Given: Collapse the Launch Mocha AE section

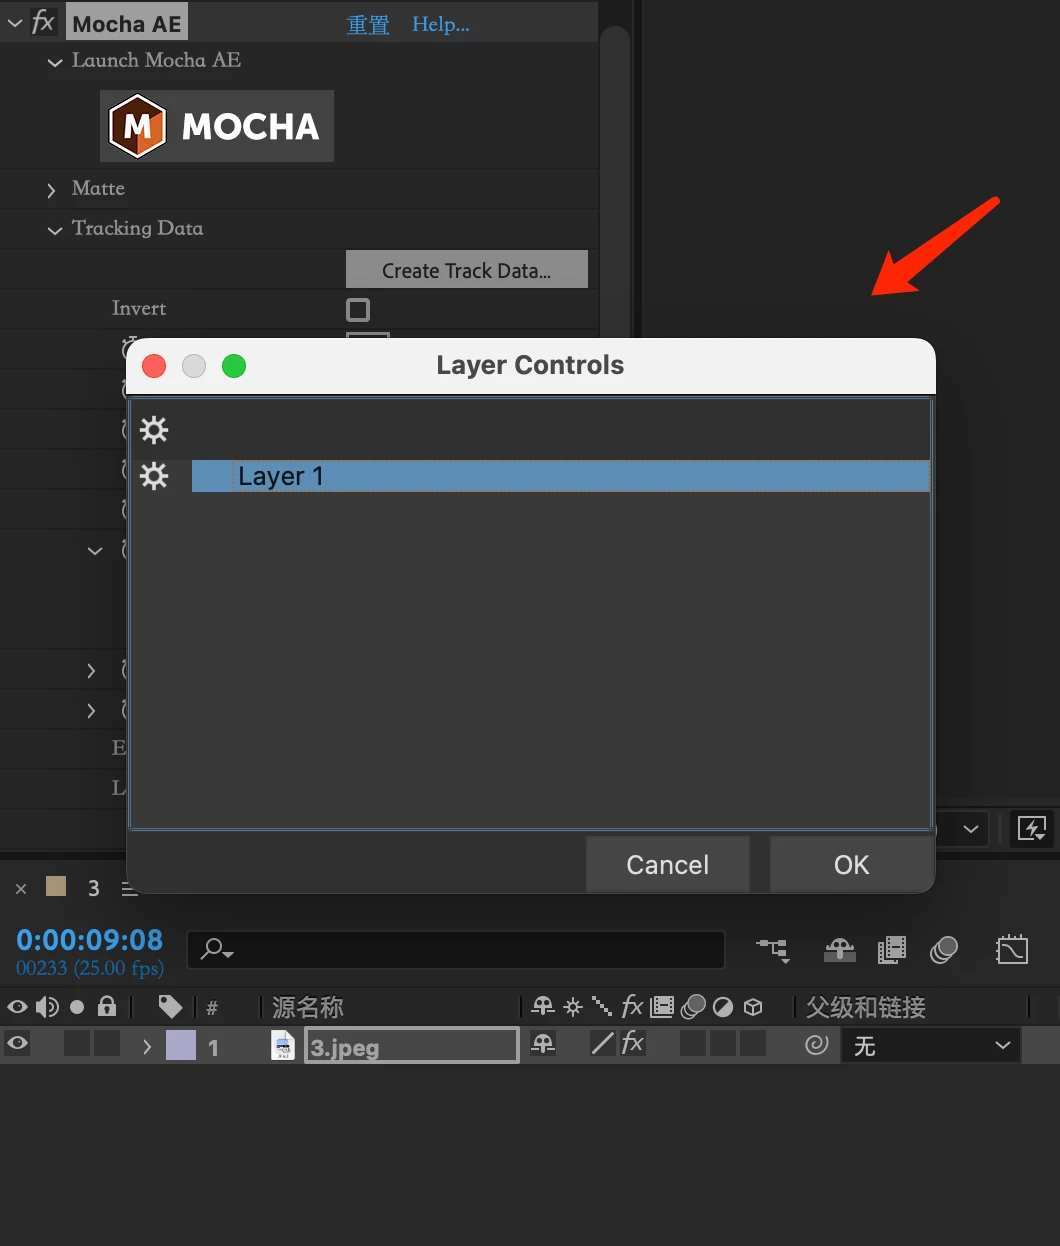Looking at the screenshot, I should [55, 62].
